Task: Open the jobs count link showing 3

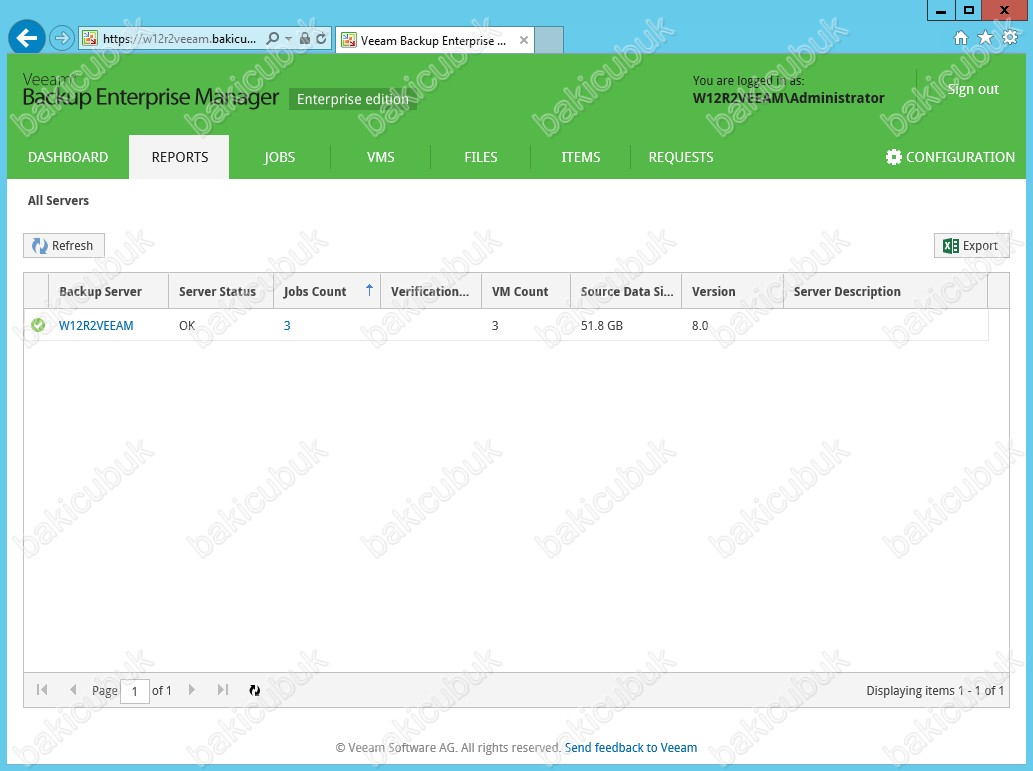Action: (287, 326)
